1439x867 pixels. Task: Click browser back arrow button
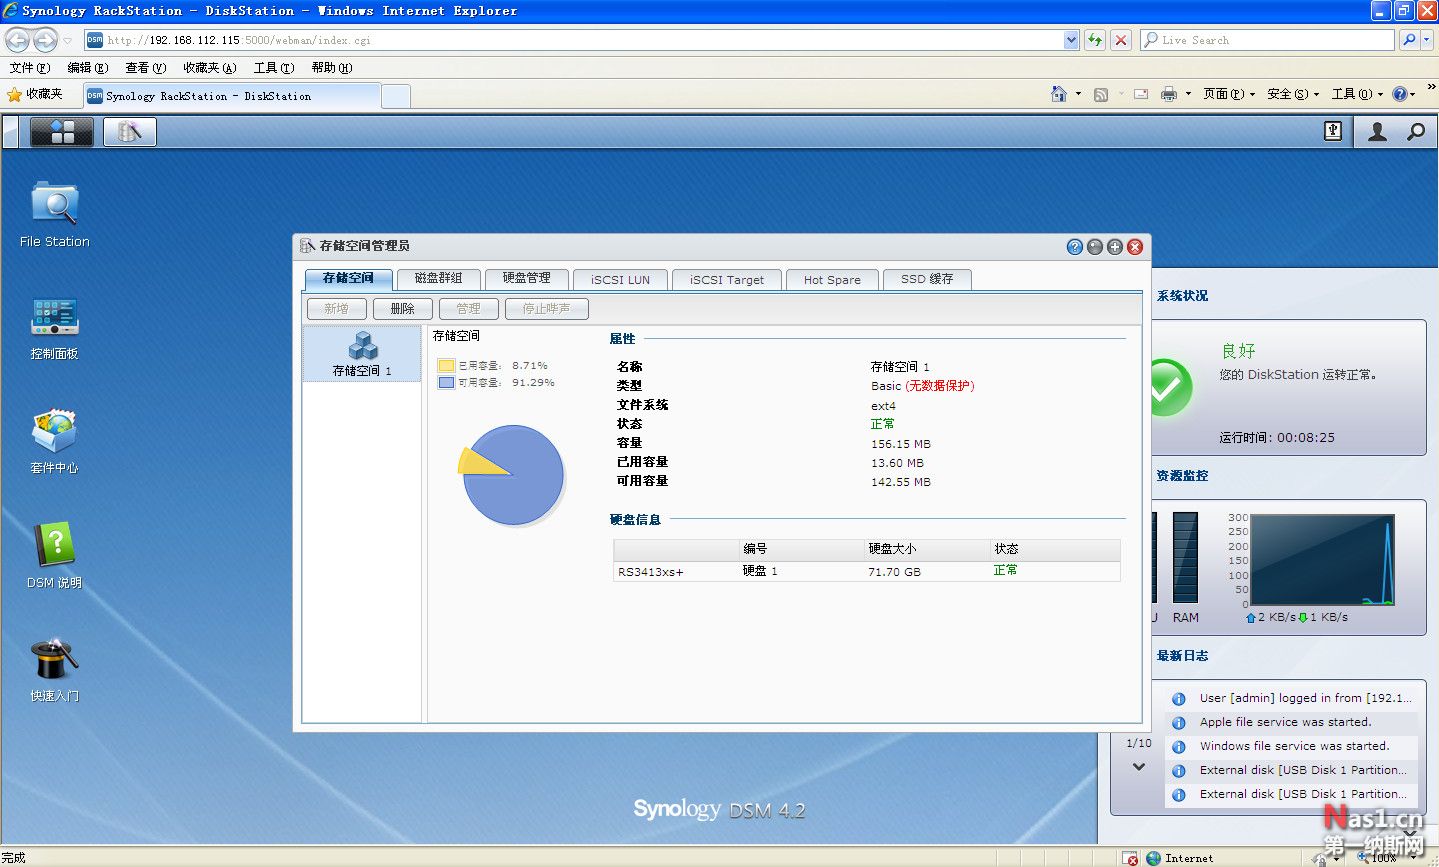[x=17, y=40]
